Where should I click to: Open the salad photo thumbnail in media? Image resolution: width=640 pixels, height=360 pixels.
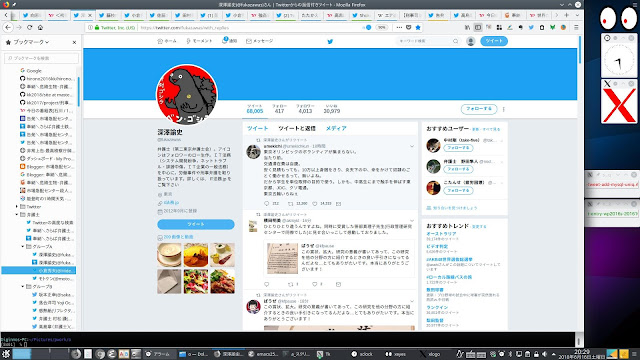tap(196, 281)
